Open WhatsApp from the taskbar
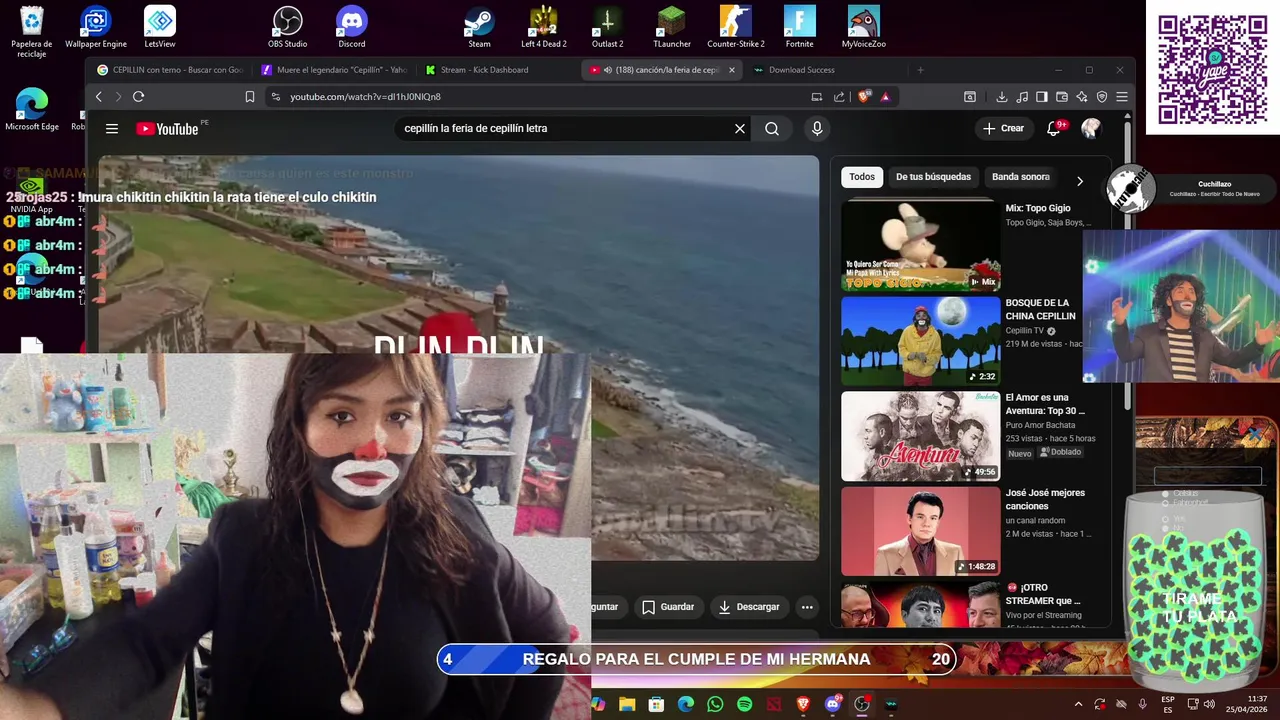 (x=715, y=704)
